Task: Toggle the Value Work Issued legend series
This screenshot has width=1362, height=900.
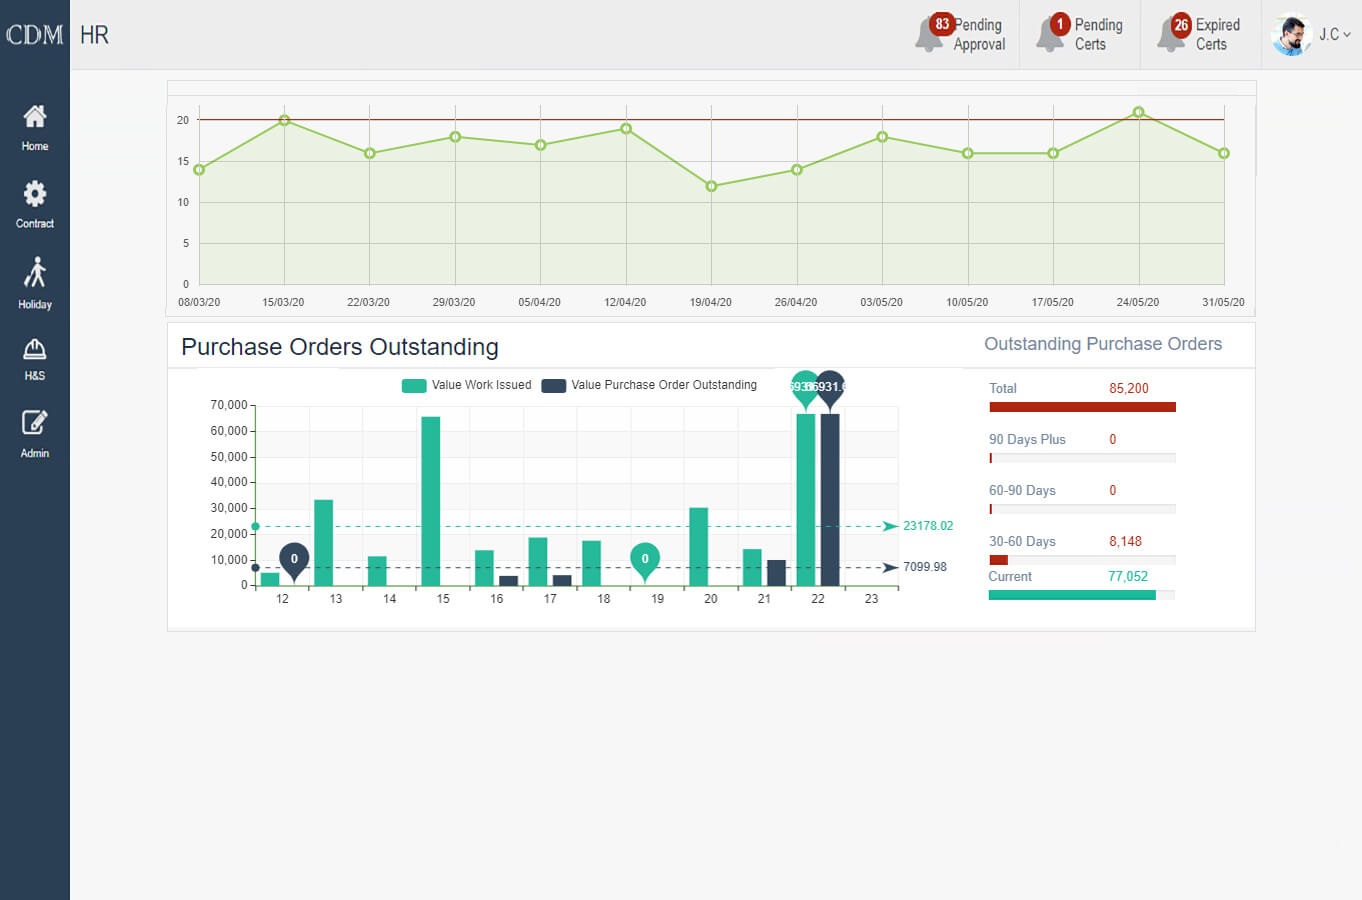Action: coord(414,386)
